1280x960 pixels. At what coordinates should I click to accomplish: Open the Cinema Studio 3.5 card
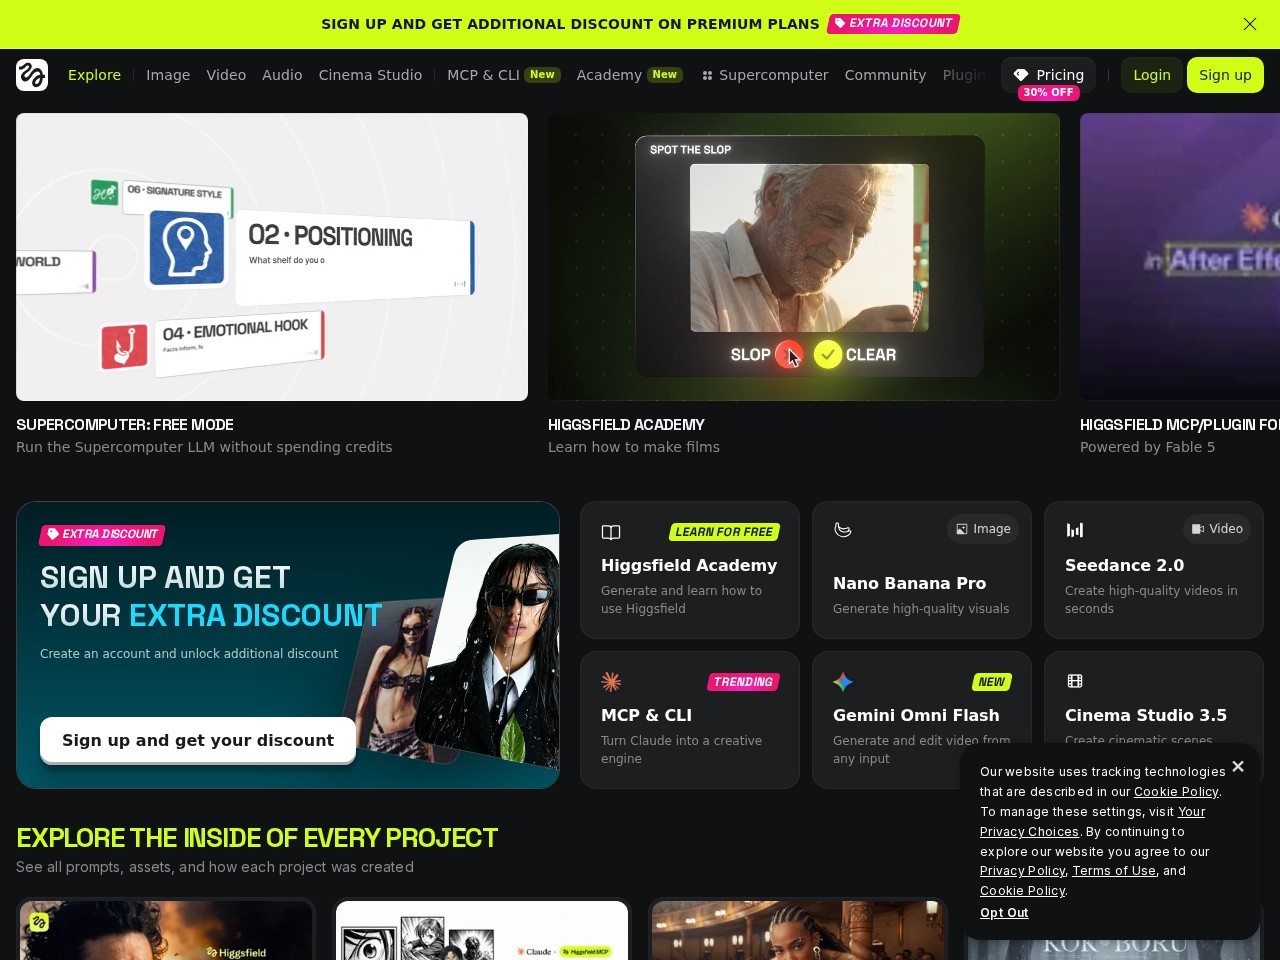(x=1154, y=700)
